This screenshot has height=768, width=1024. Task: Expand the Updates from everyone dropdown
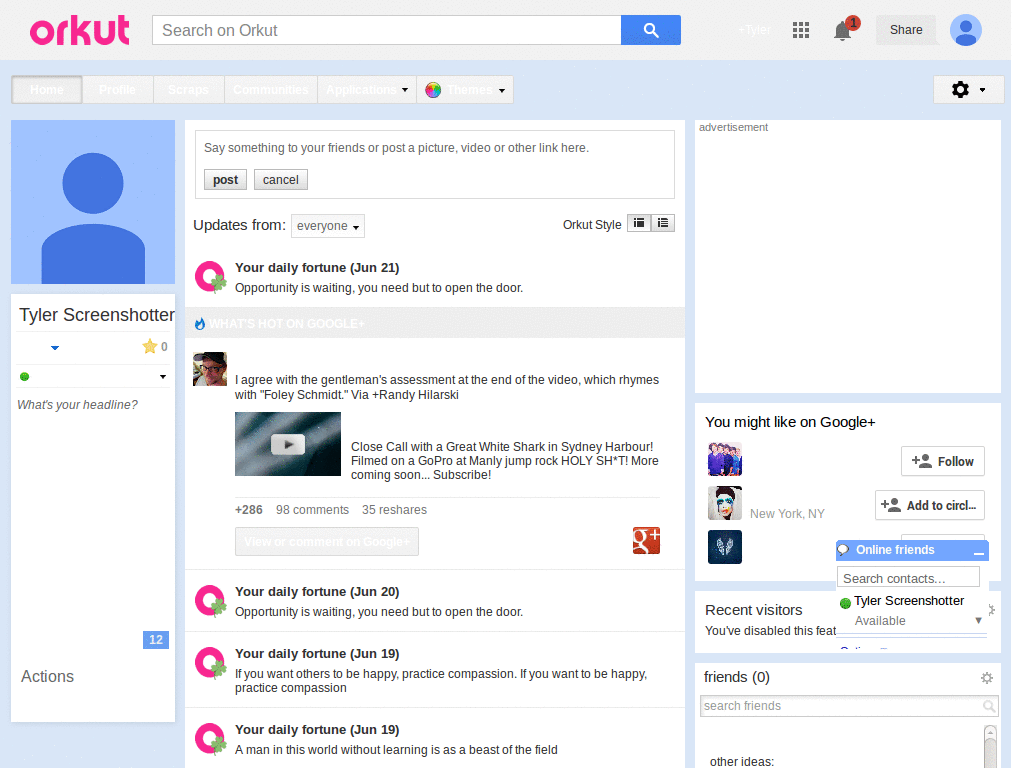[x=328, y=226]
